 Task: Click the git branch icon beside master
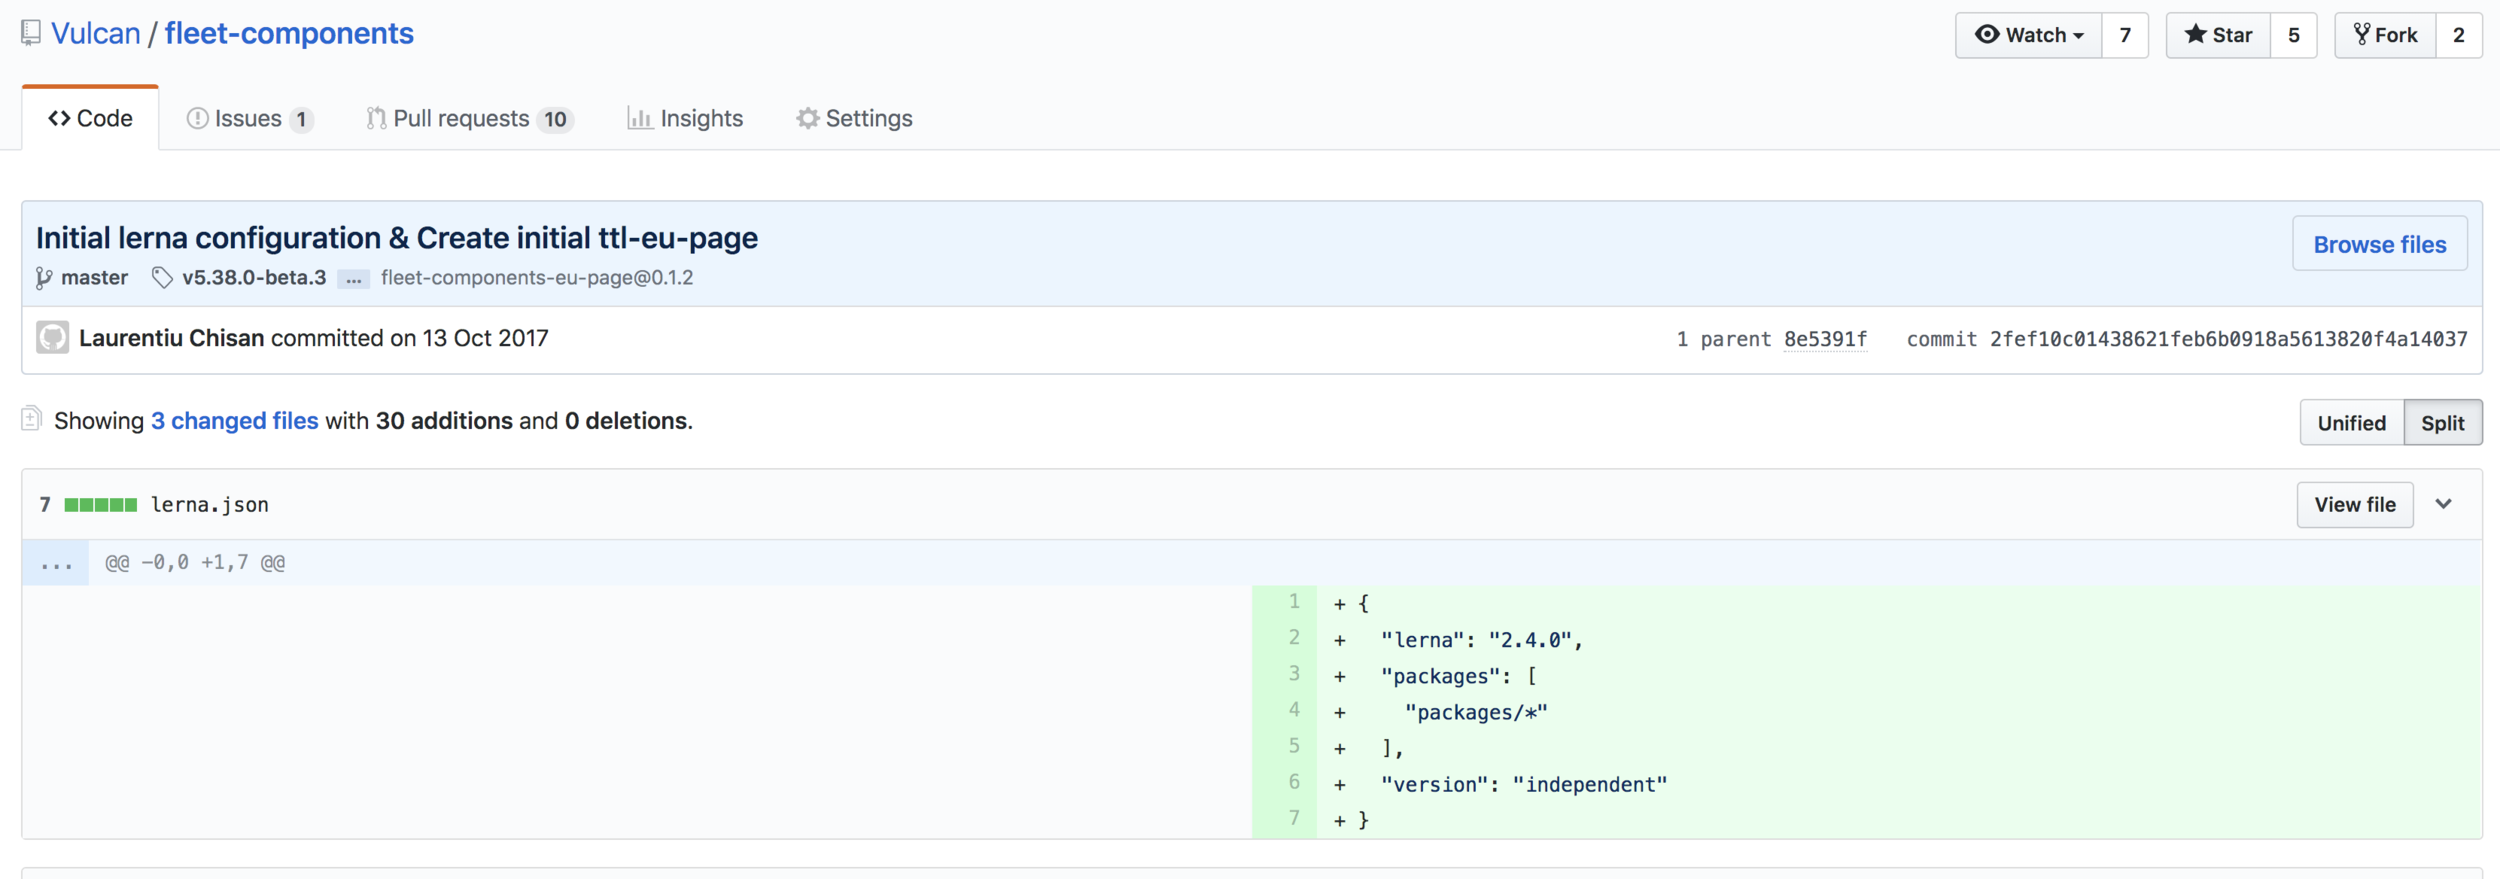coord(44,278)
